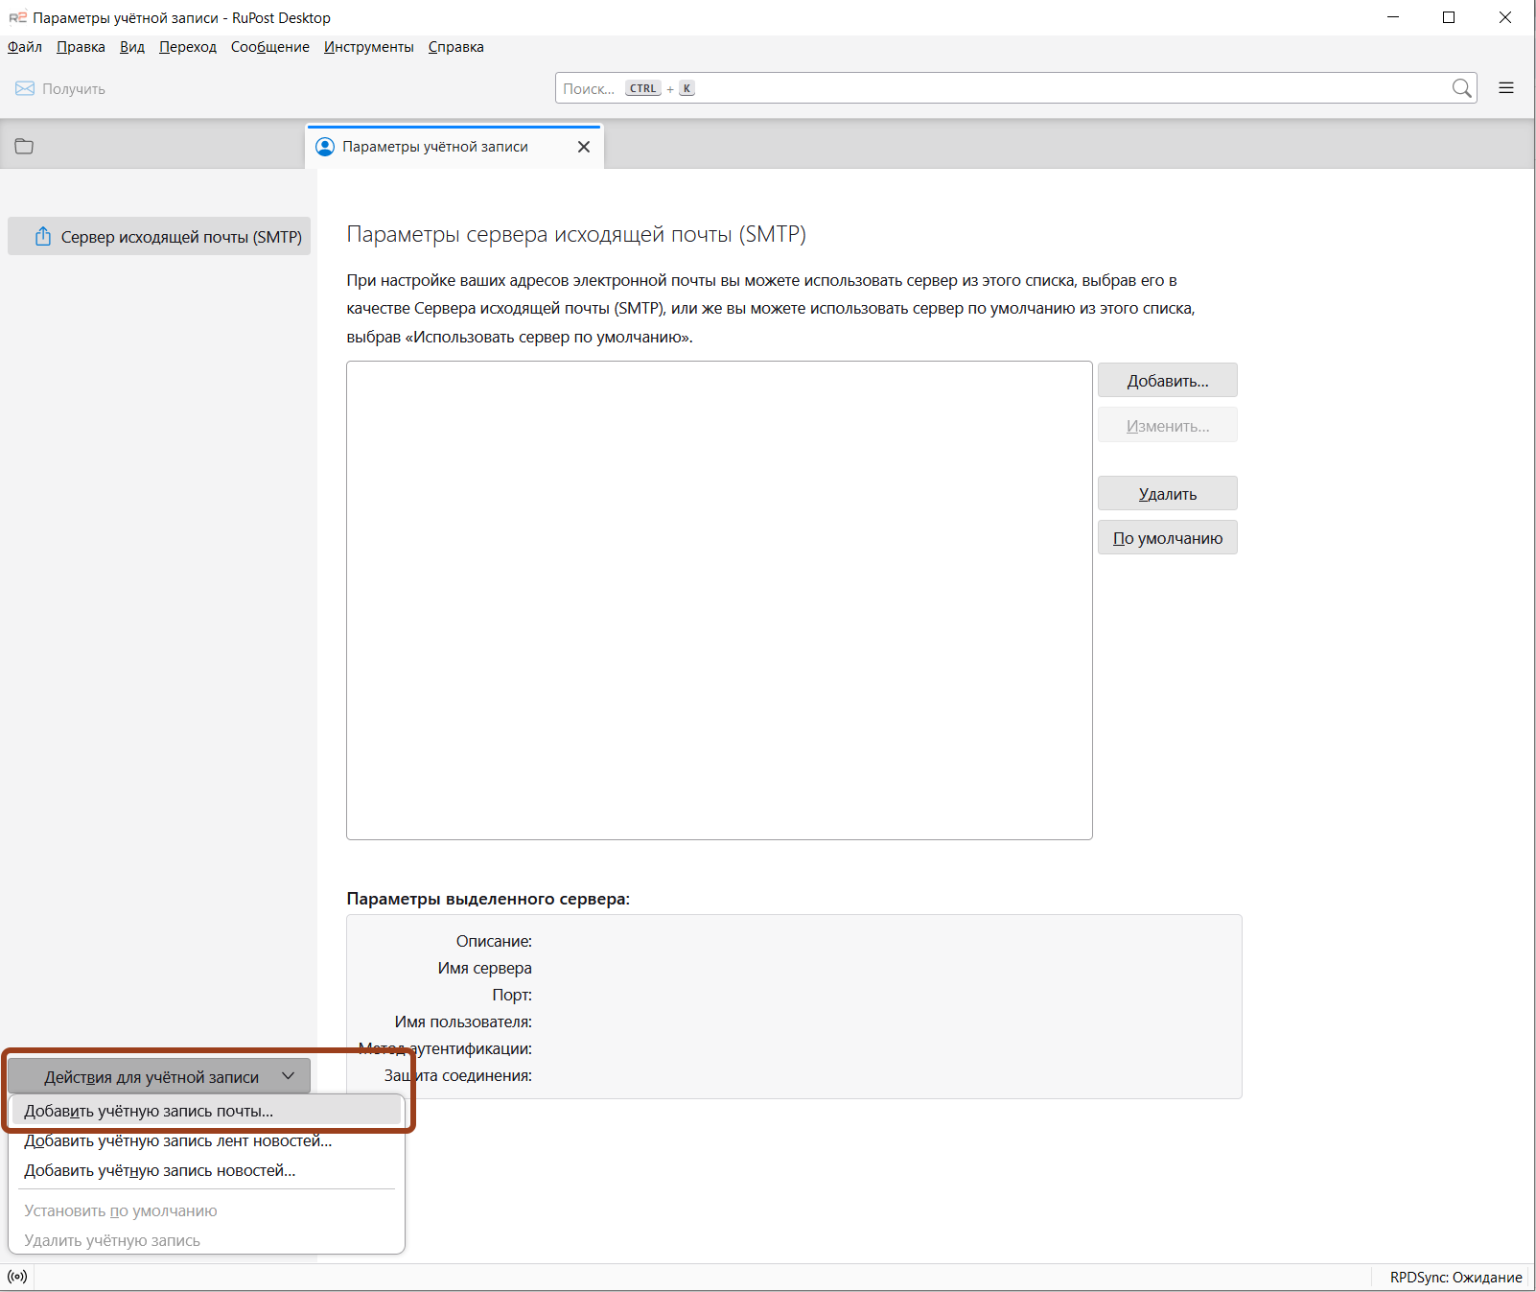Viewport: 1536px width, 1292px height.
Task: Open the Файл menu
Action: pyautogui.click(x=25, y=47)
